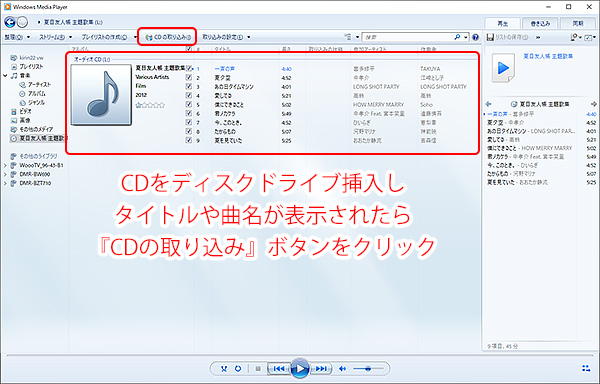Switch to the 再生 tab
Screen dimensions: 600x384
[x=502, y=24]
